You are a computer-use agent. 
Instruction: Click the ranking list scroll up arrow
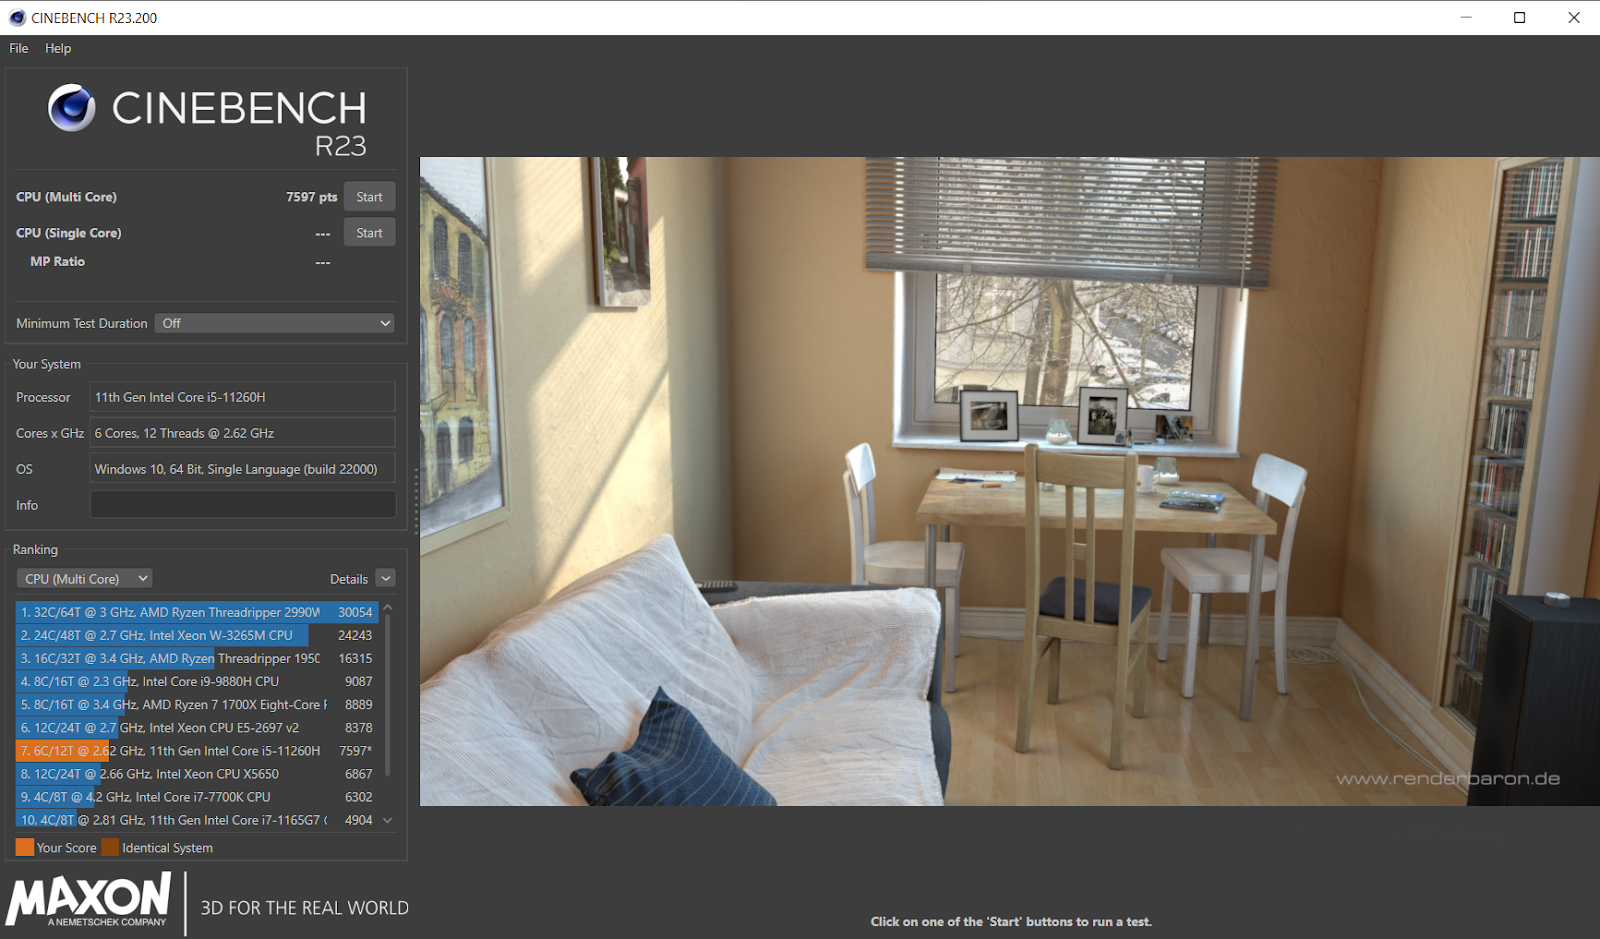pos(388,607)
